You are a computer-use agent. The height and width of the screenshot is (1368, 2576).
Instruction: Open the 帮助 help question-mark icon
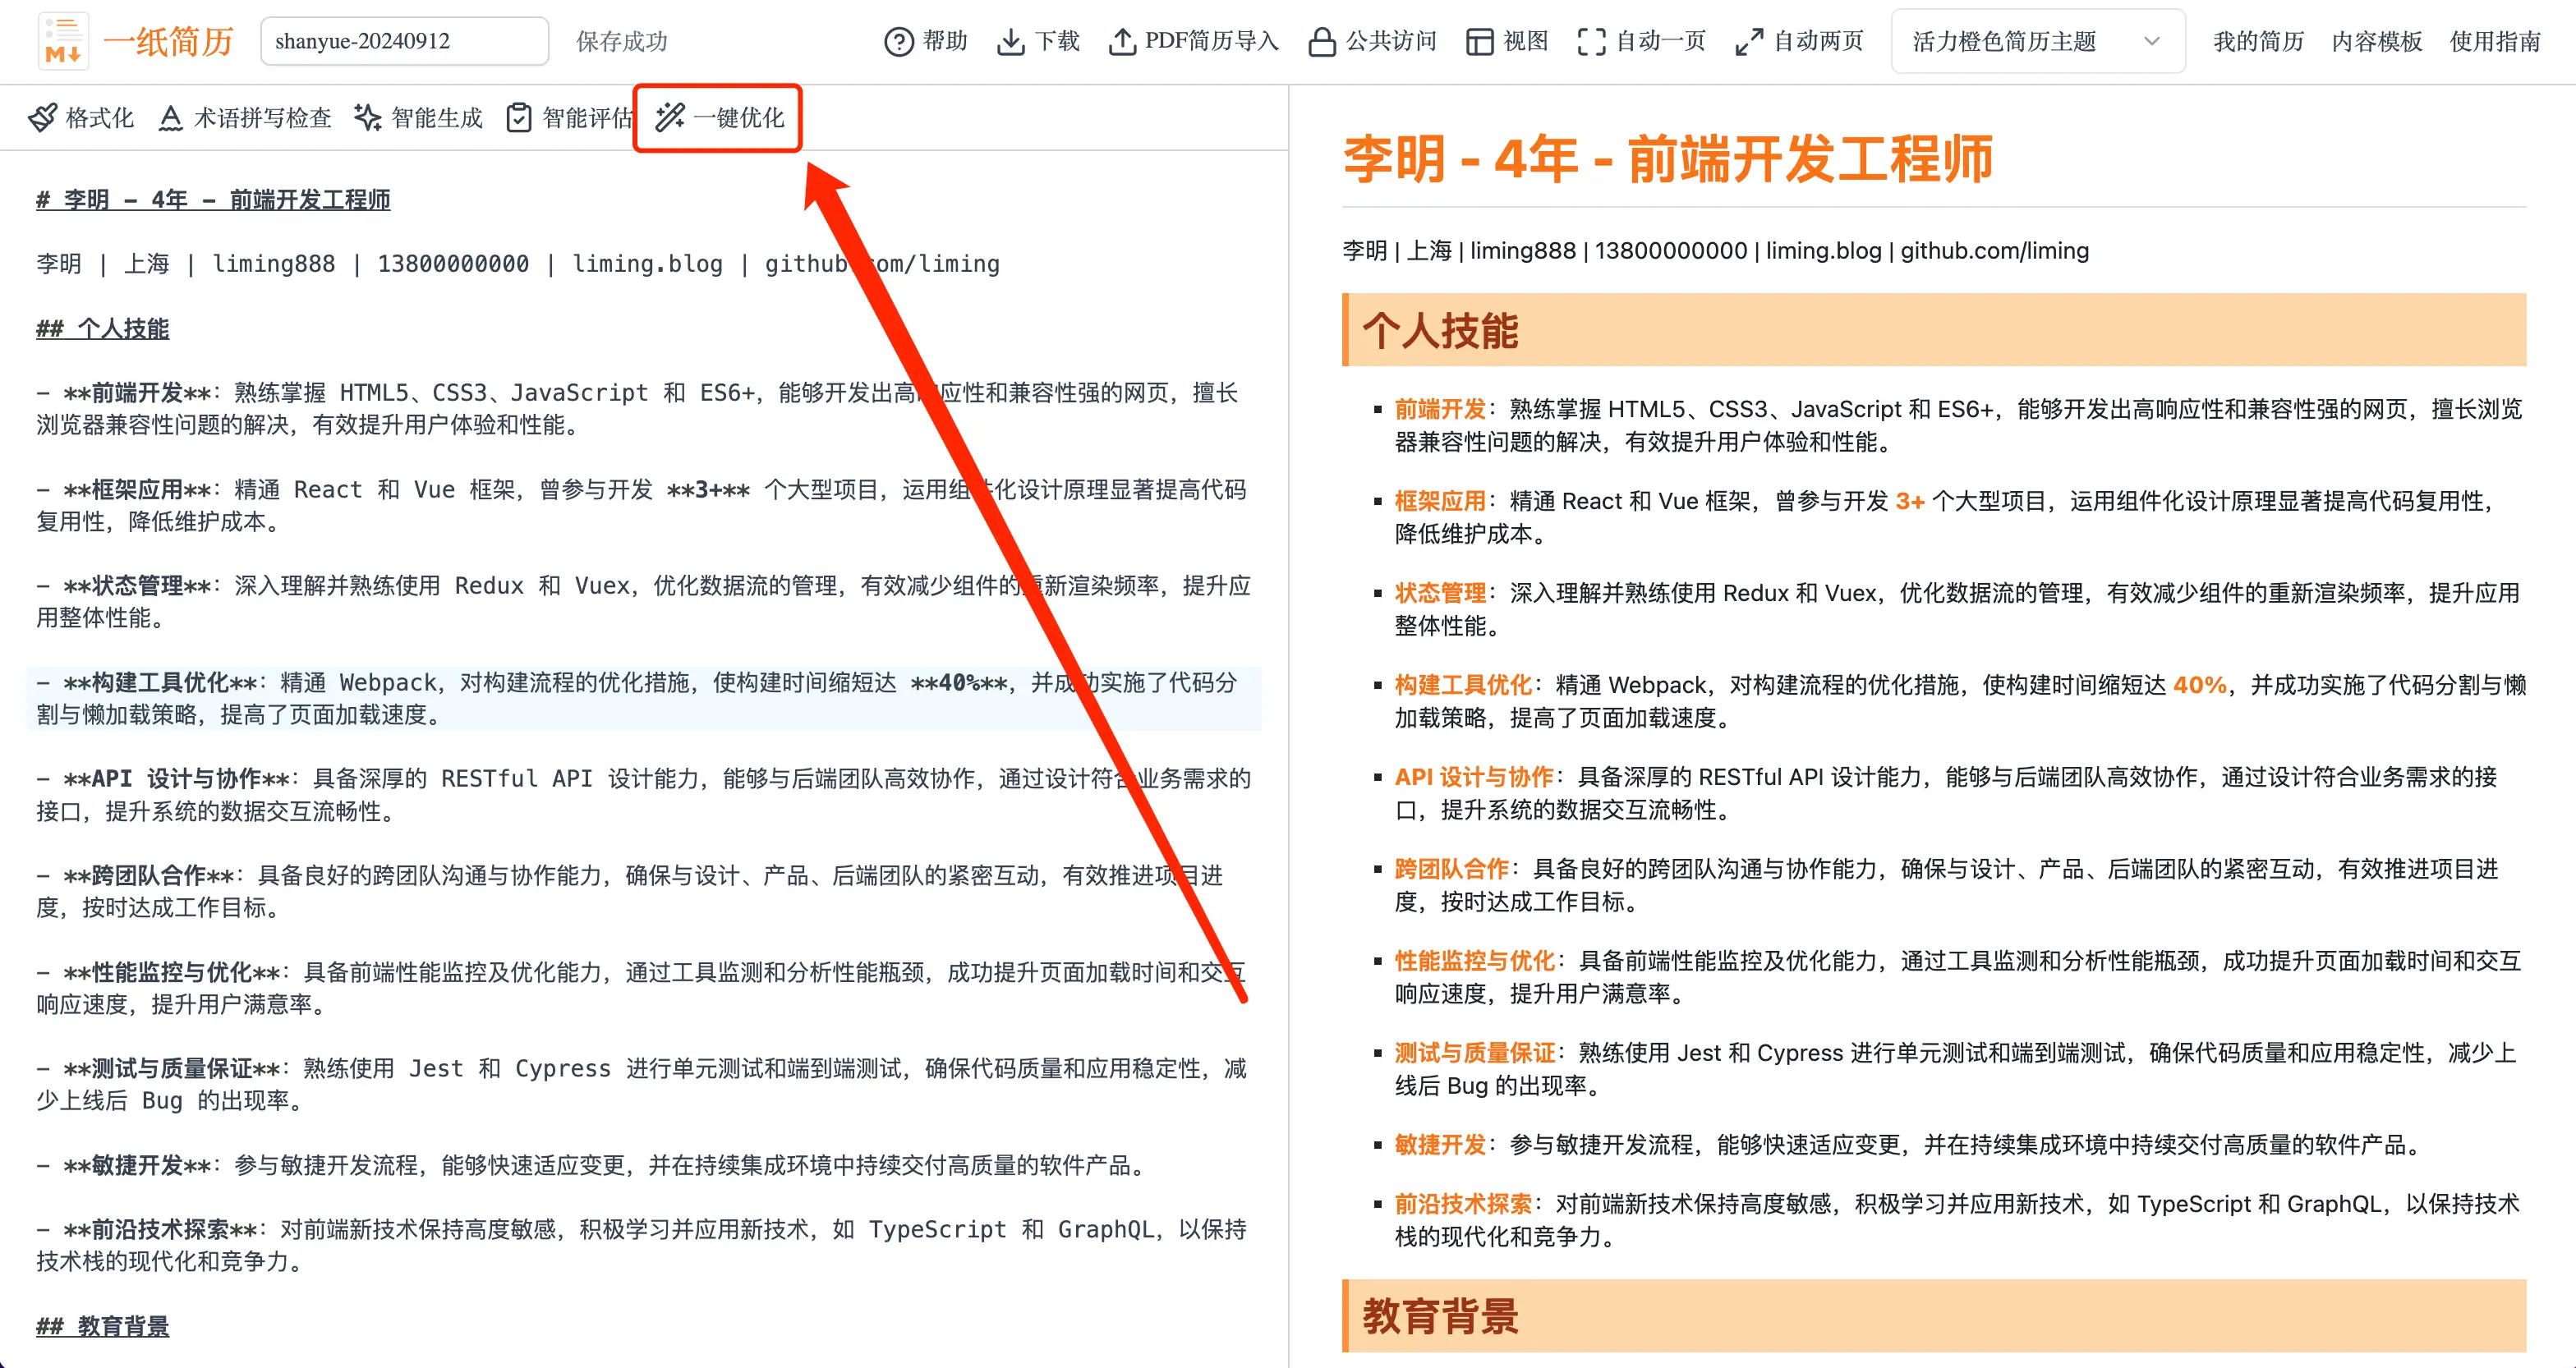pos(899,42)
